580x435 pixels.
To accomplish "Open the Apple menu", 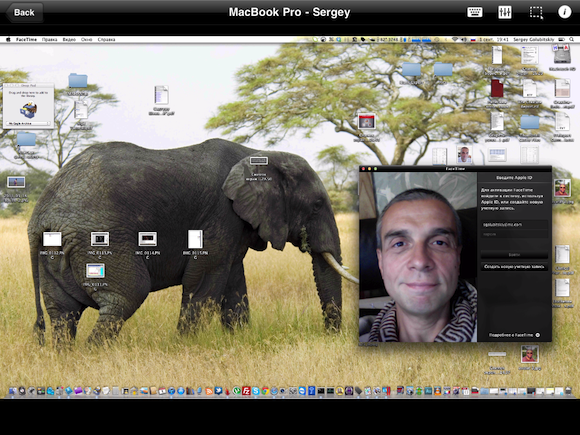I will click(x=8, y=39).
